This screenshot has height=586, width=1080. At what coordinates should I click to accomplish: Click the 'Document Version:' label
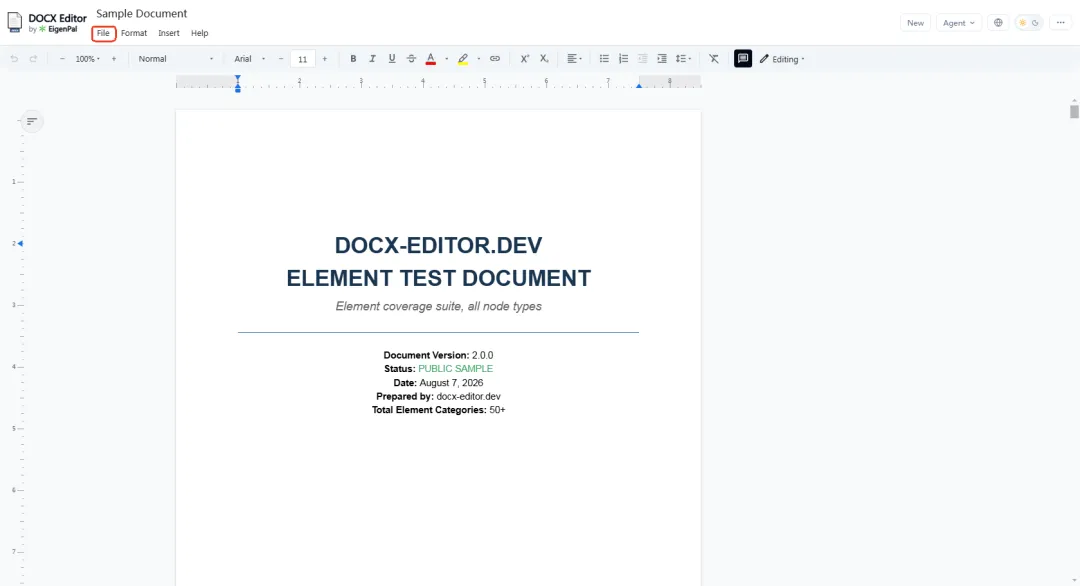pos(426,355)
